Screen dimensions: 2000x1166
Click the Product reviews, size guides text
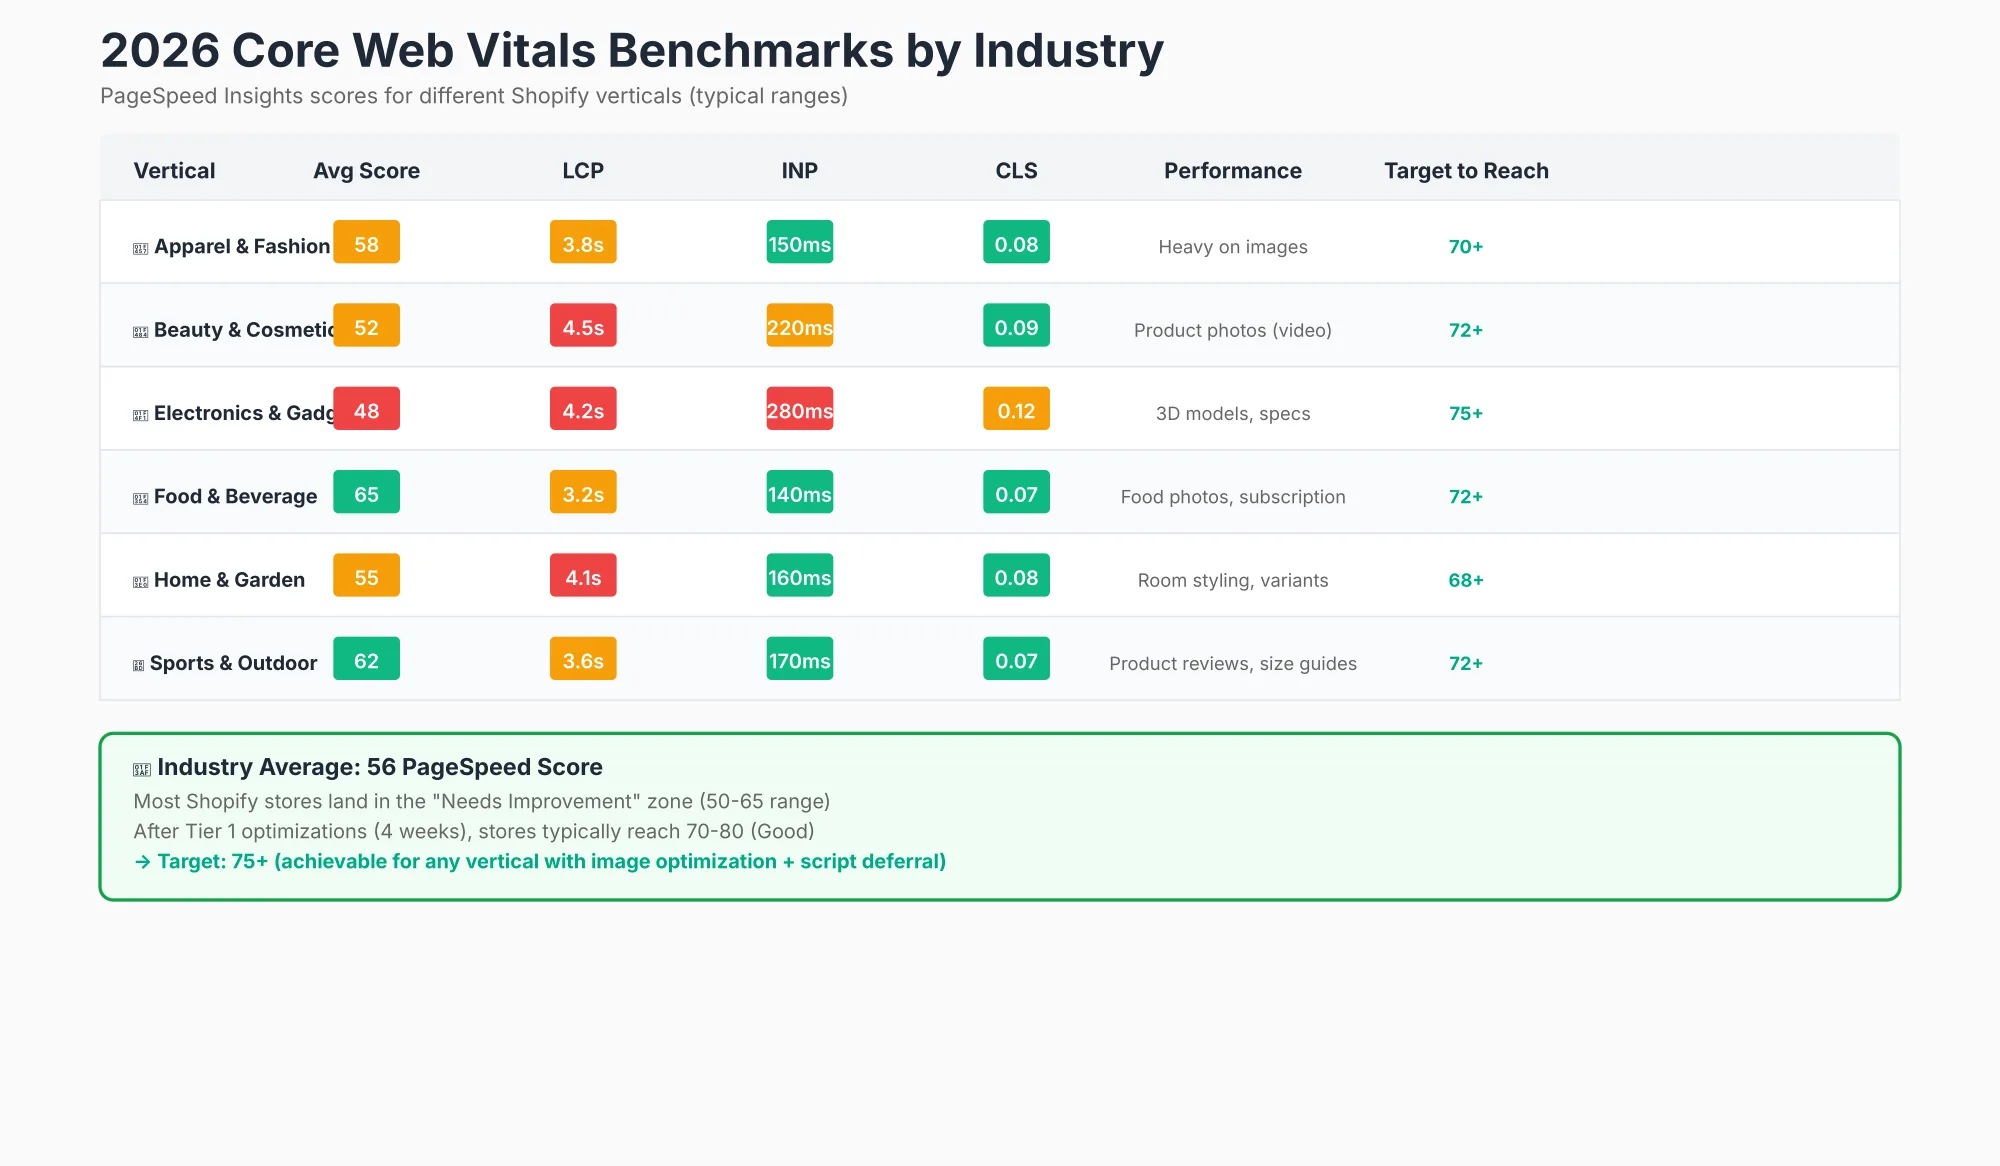tap(1233, 663)
